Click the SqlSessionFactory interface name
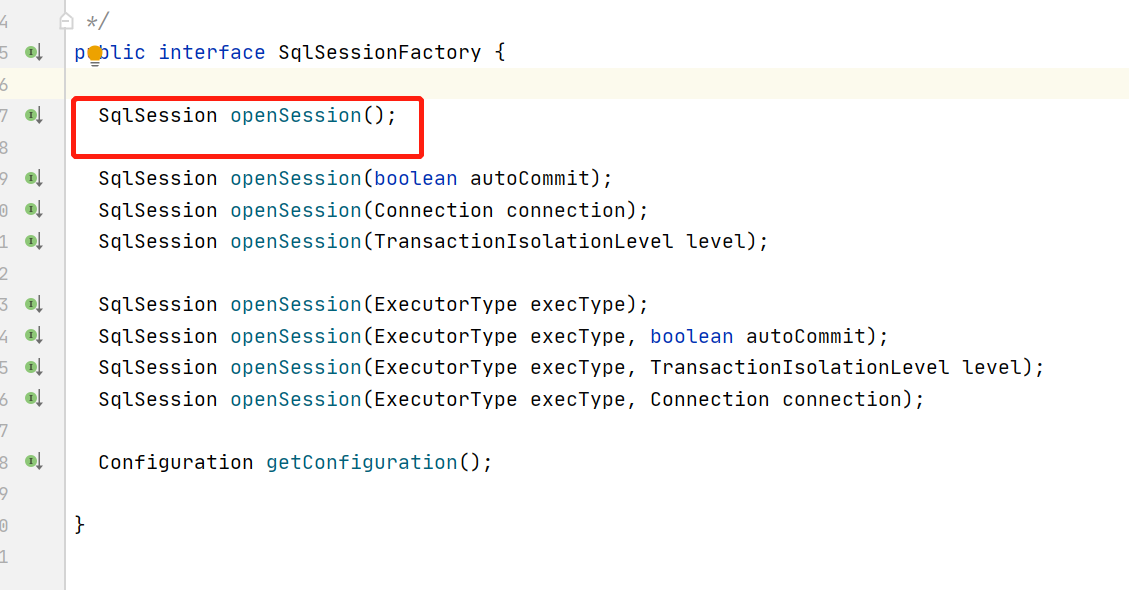 point(379,53)
